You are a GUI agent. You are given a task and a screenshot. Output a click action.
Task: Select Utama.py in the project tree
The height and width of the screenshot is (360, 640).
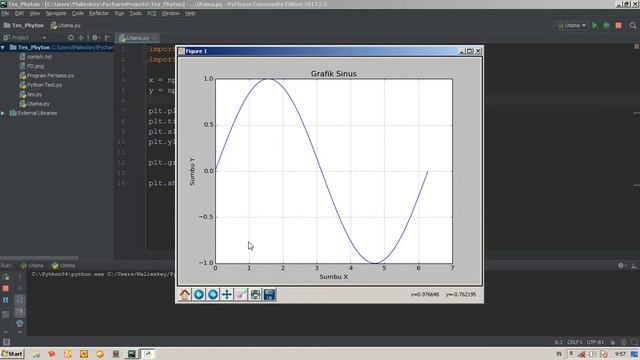pos(35,104)
